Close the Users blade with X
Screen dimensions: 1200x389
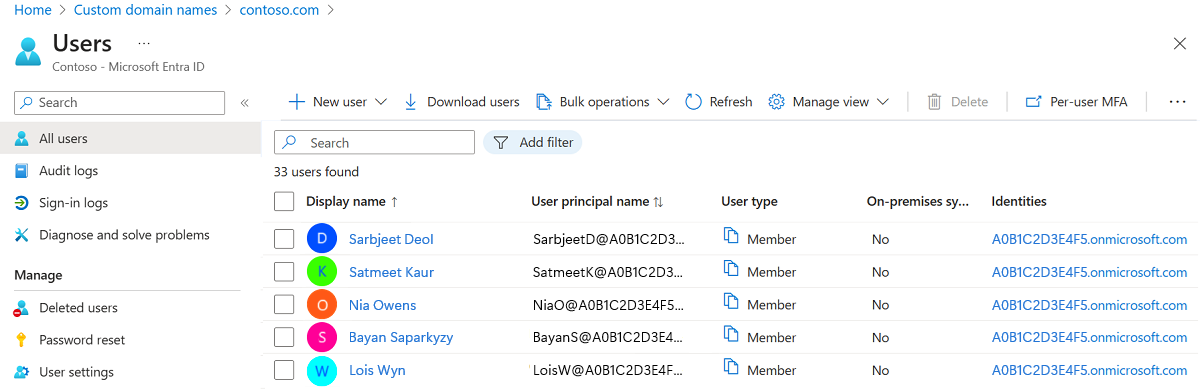pyautogui.click(x=1179, y=43)
